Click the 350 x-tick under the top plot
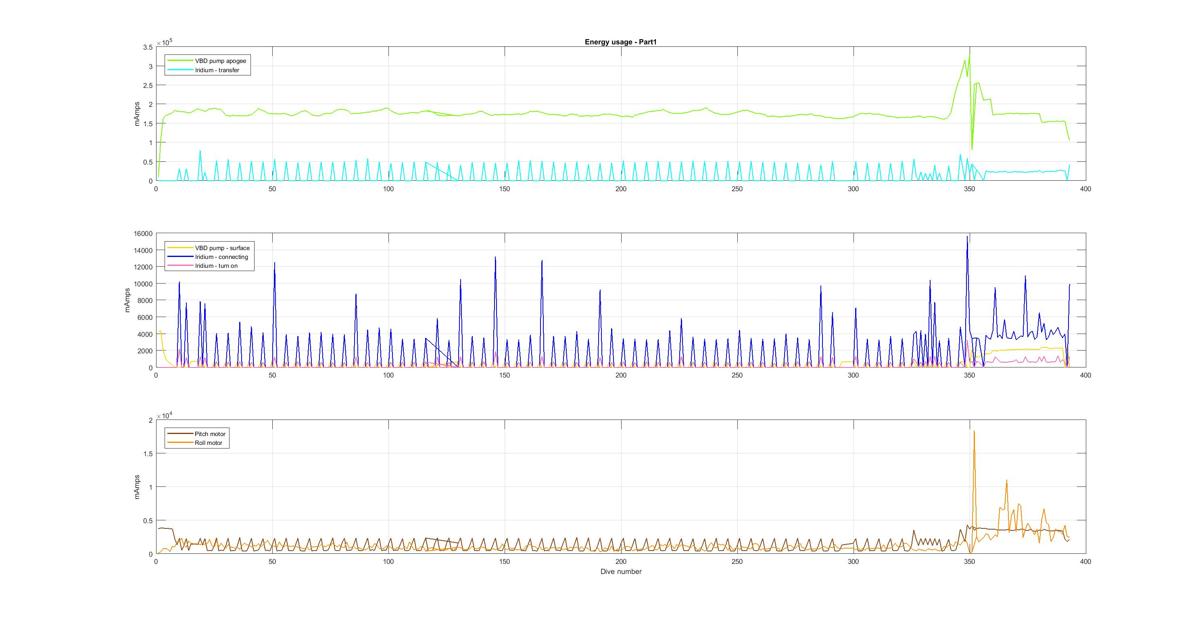1200x622 pixels. [969, 188]
